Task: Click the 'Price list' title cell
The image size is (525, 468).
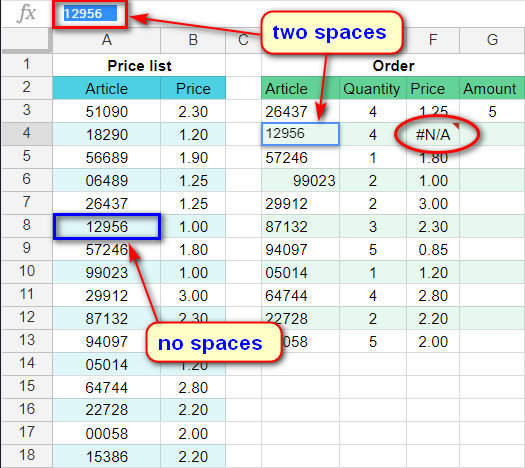Action: 139,66
